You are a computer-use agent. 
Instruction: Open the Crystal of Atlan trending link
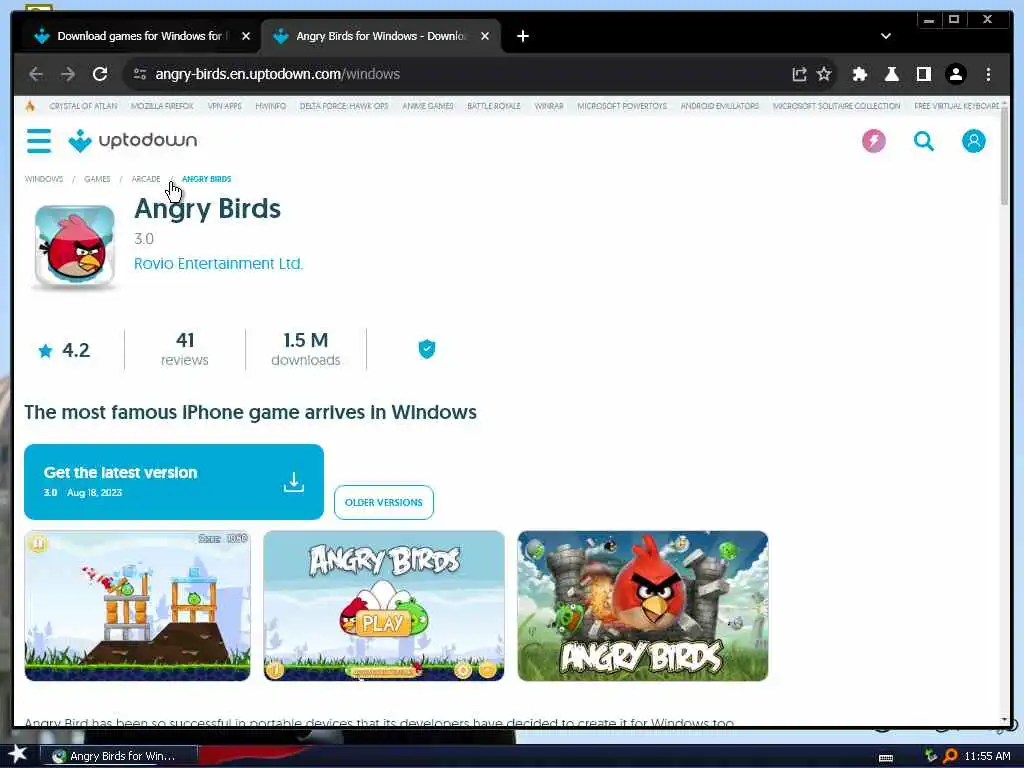tap(83, 106)
